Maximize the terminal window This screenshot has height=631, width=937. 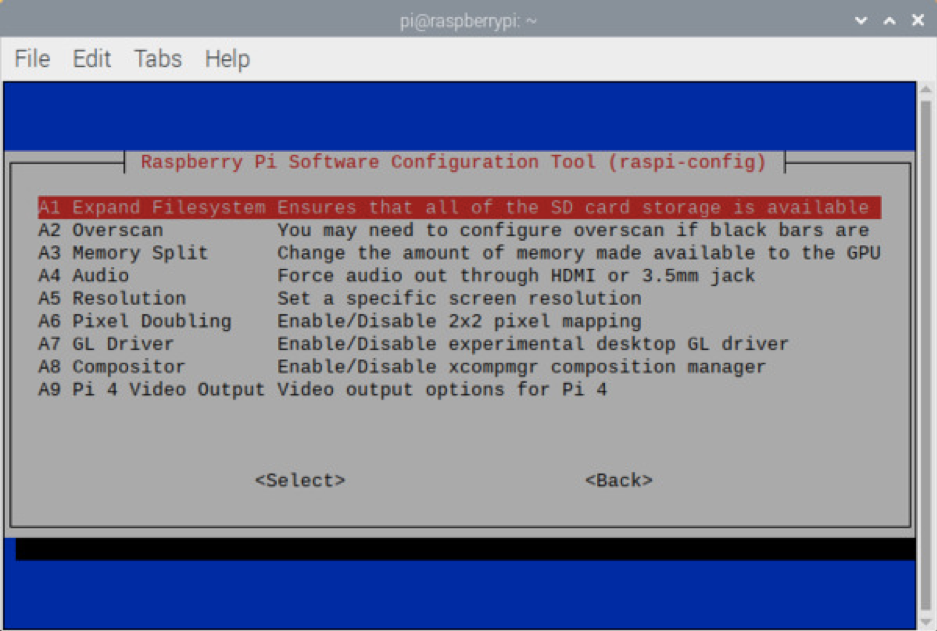coord(889,21)
